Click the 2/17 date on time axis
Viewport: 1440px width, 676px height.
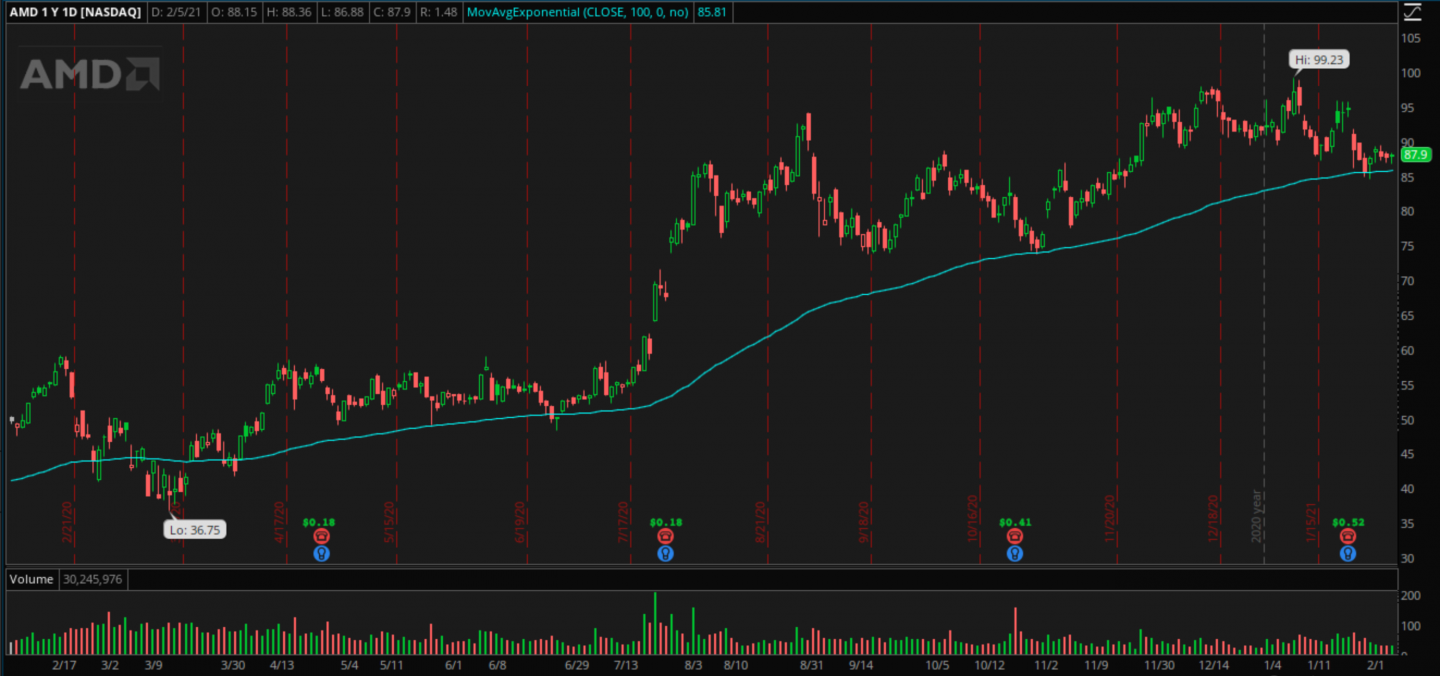[65, 665]
